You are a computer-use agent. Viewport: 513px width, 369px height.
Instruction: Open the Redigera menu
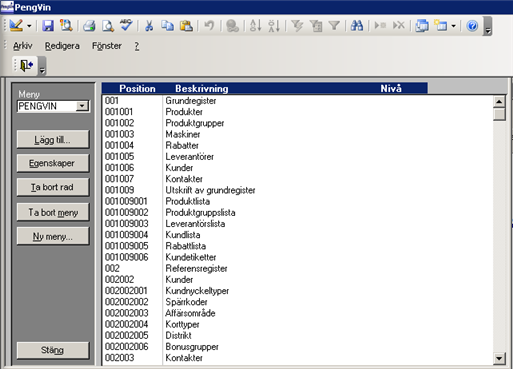tap(62, 46)
